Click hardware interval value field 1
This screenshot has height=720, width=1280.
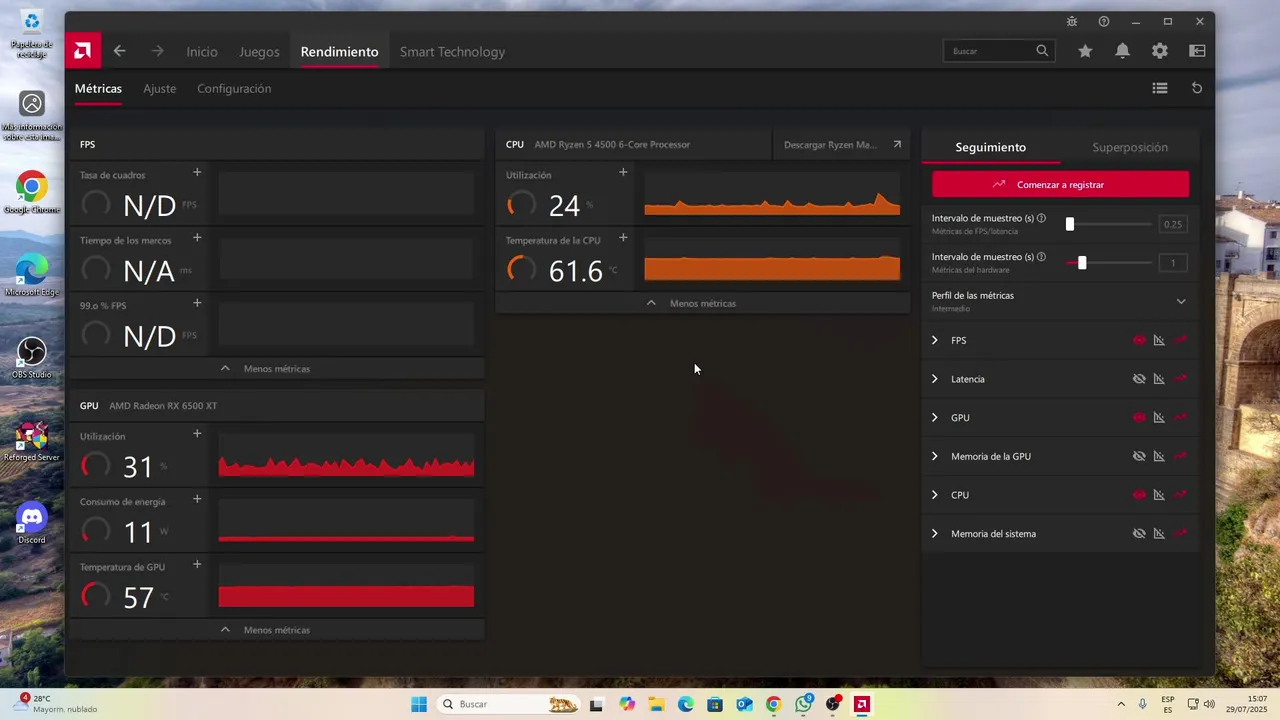pyautogui.click(x=1173, y=263)
